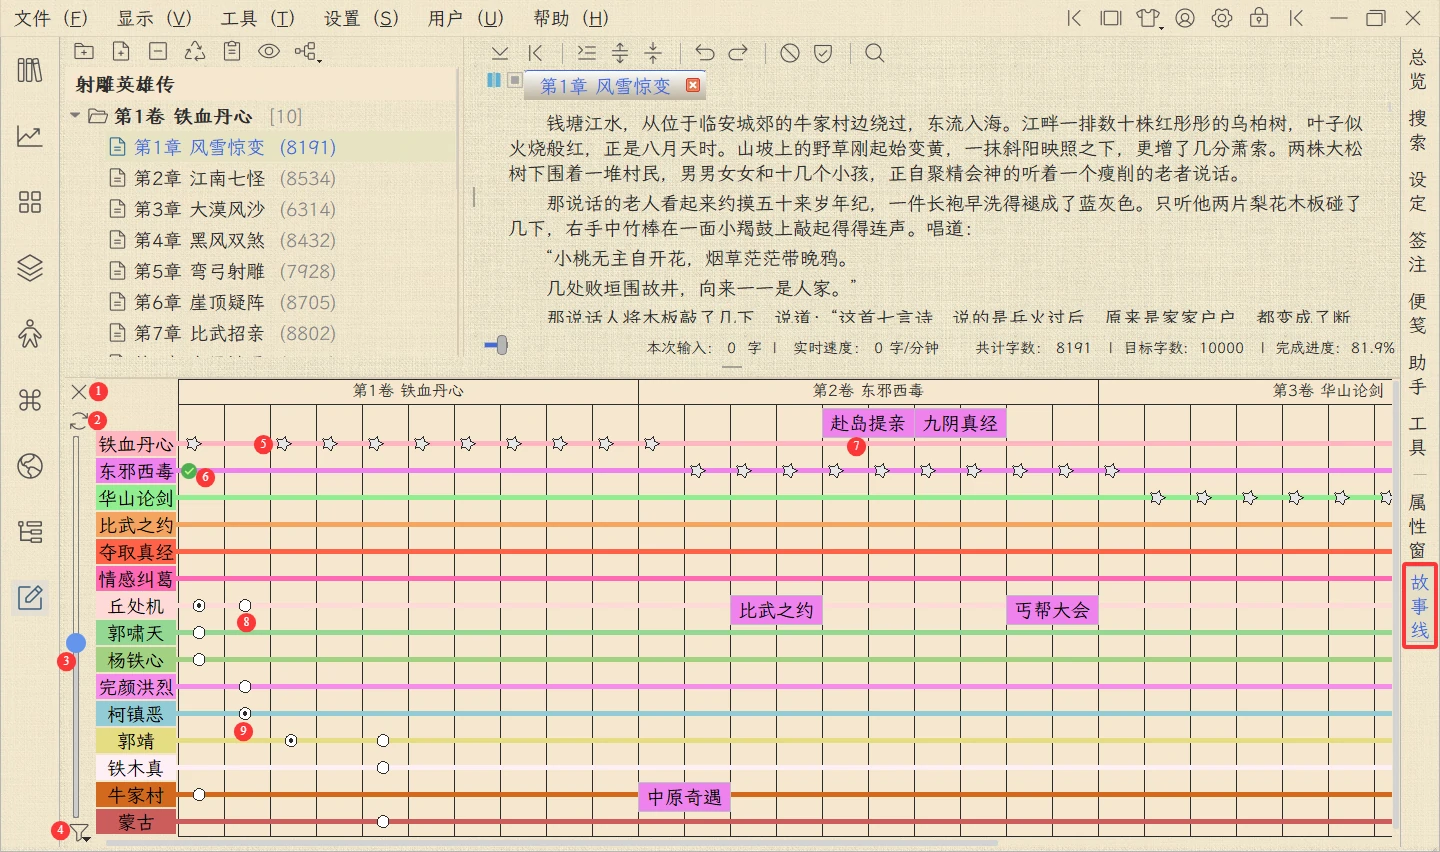
Task: Toggle the fullscreen layout icon
Action: (1110, 18)
